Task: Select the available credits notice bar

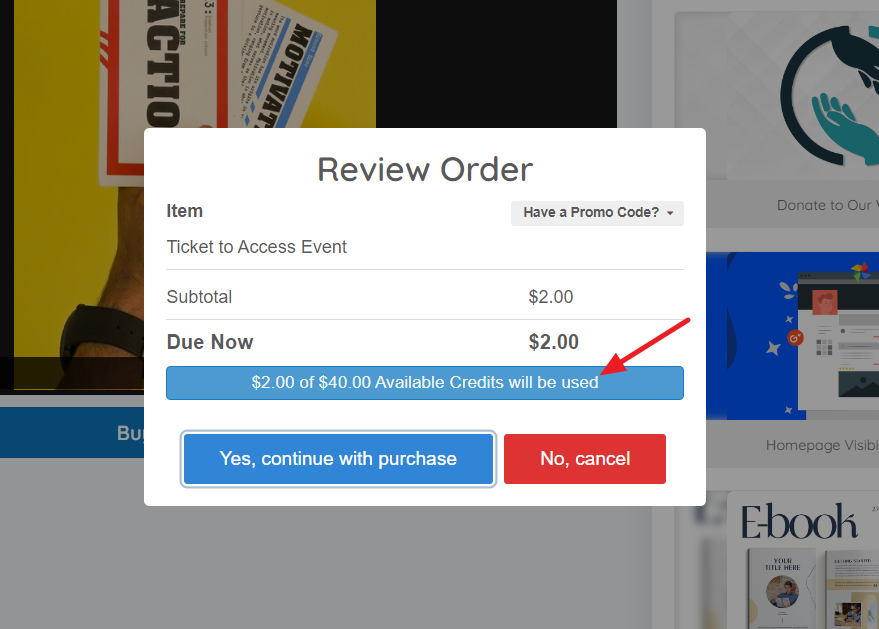Action: click(x=425, y=383)
